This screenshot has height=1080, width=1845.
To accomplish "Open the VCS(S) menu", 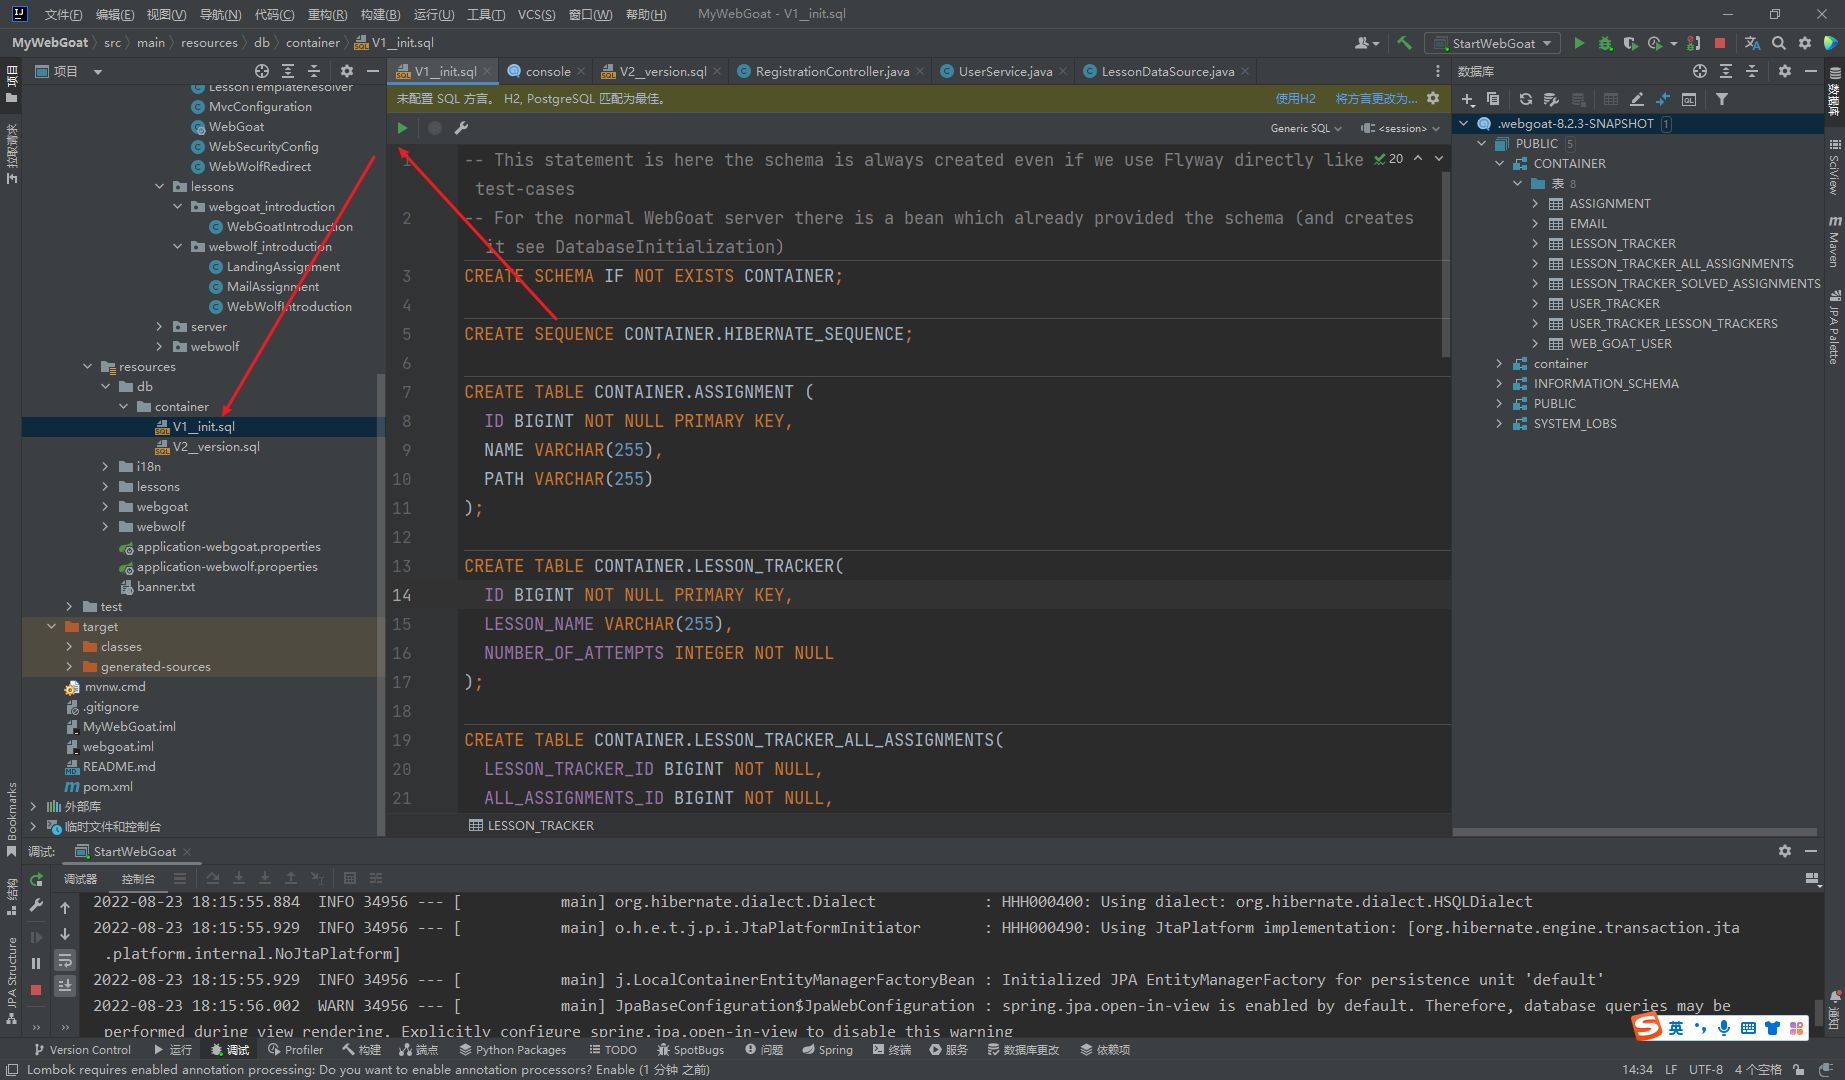I will pyautogui.click(x=537, y=14).
